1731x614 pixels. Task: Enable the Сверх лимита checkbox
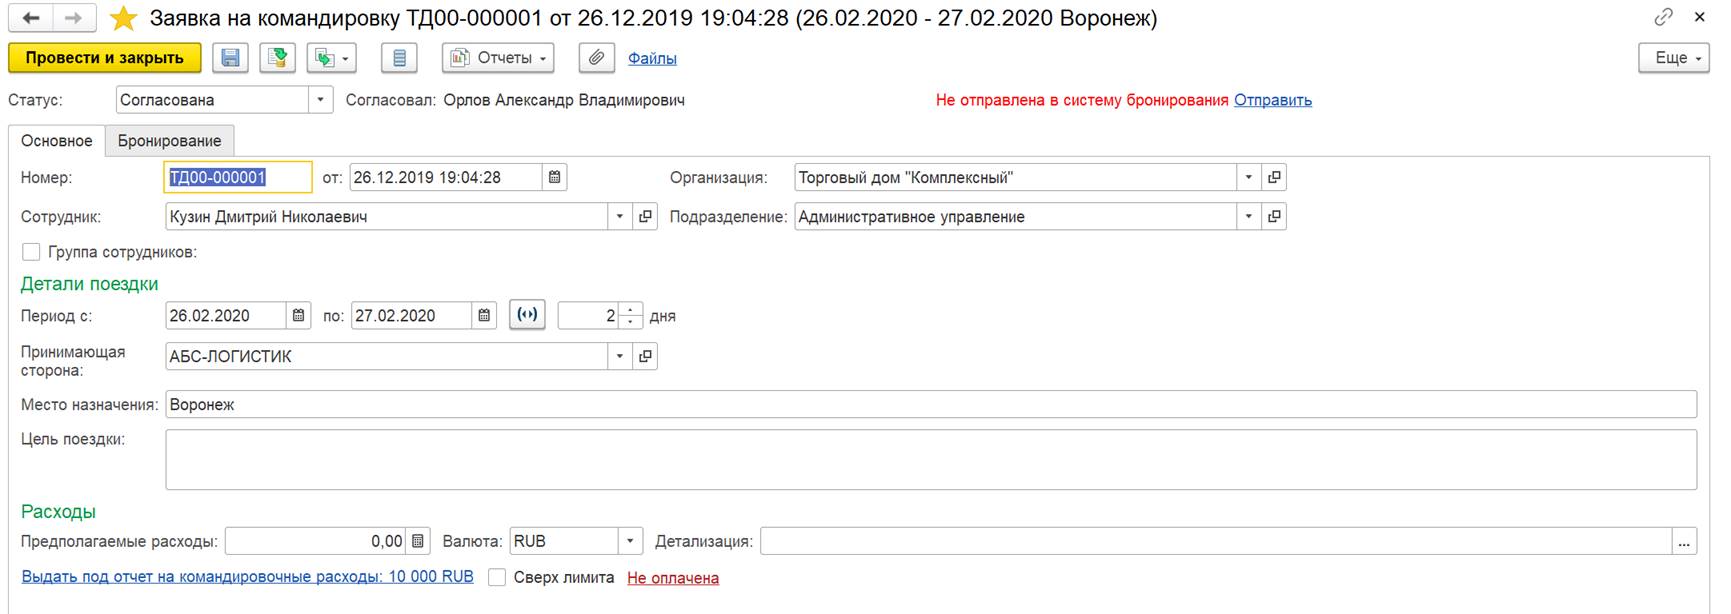pyautogui.click(x=496, y=577)
